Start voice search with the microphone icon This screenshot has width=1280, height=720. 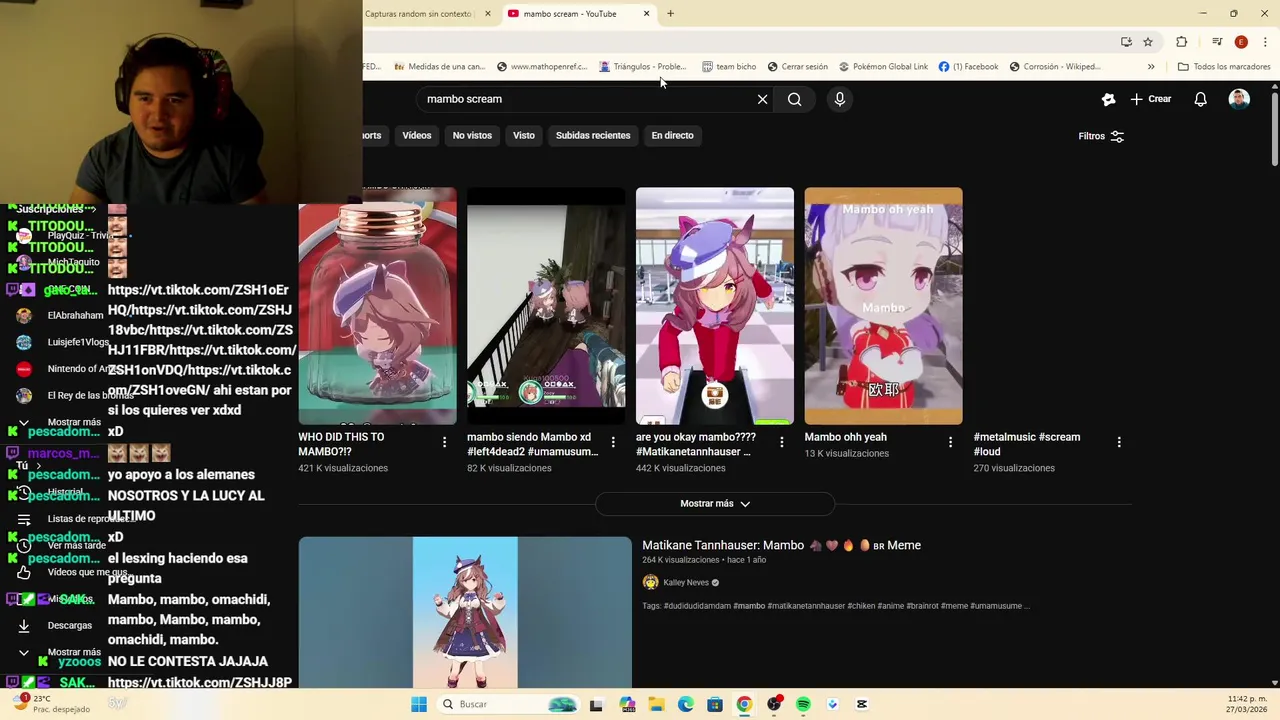[840, 99]
